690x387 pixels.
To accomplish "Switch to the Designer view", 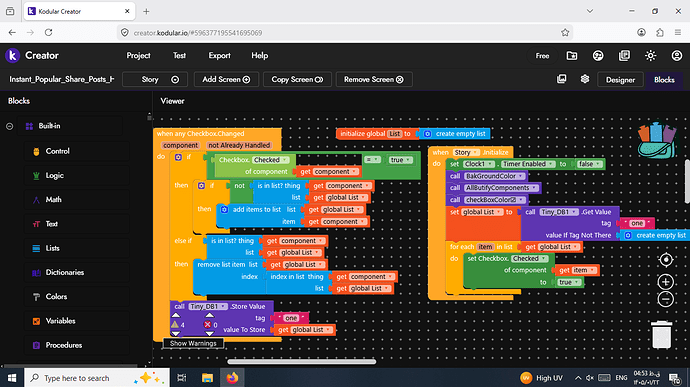I will coord(620,80).
